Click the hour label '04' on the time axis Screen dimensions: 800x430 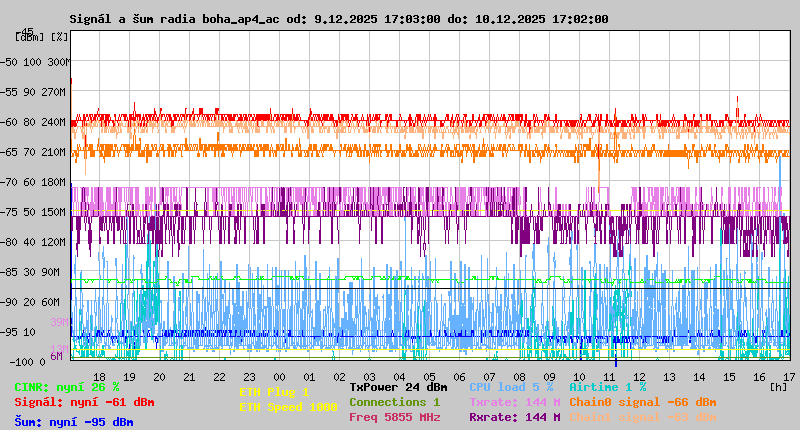coord(399,377)
